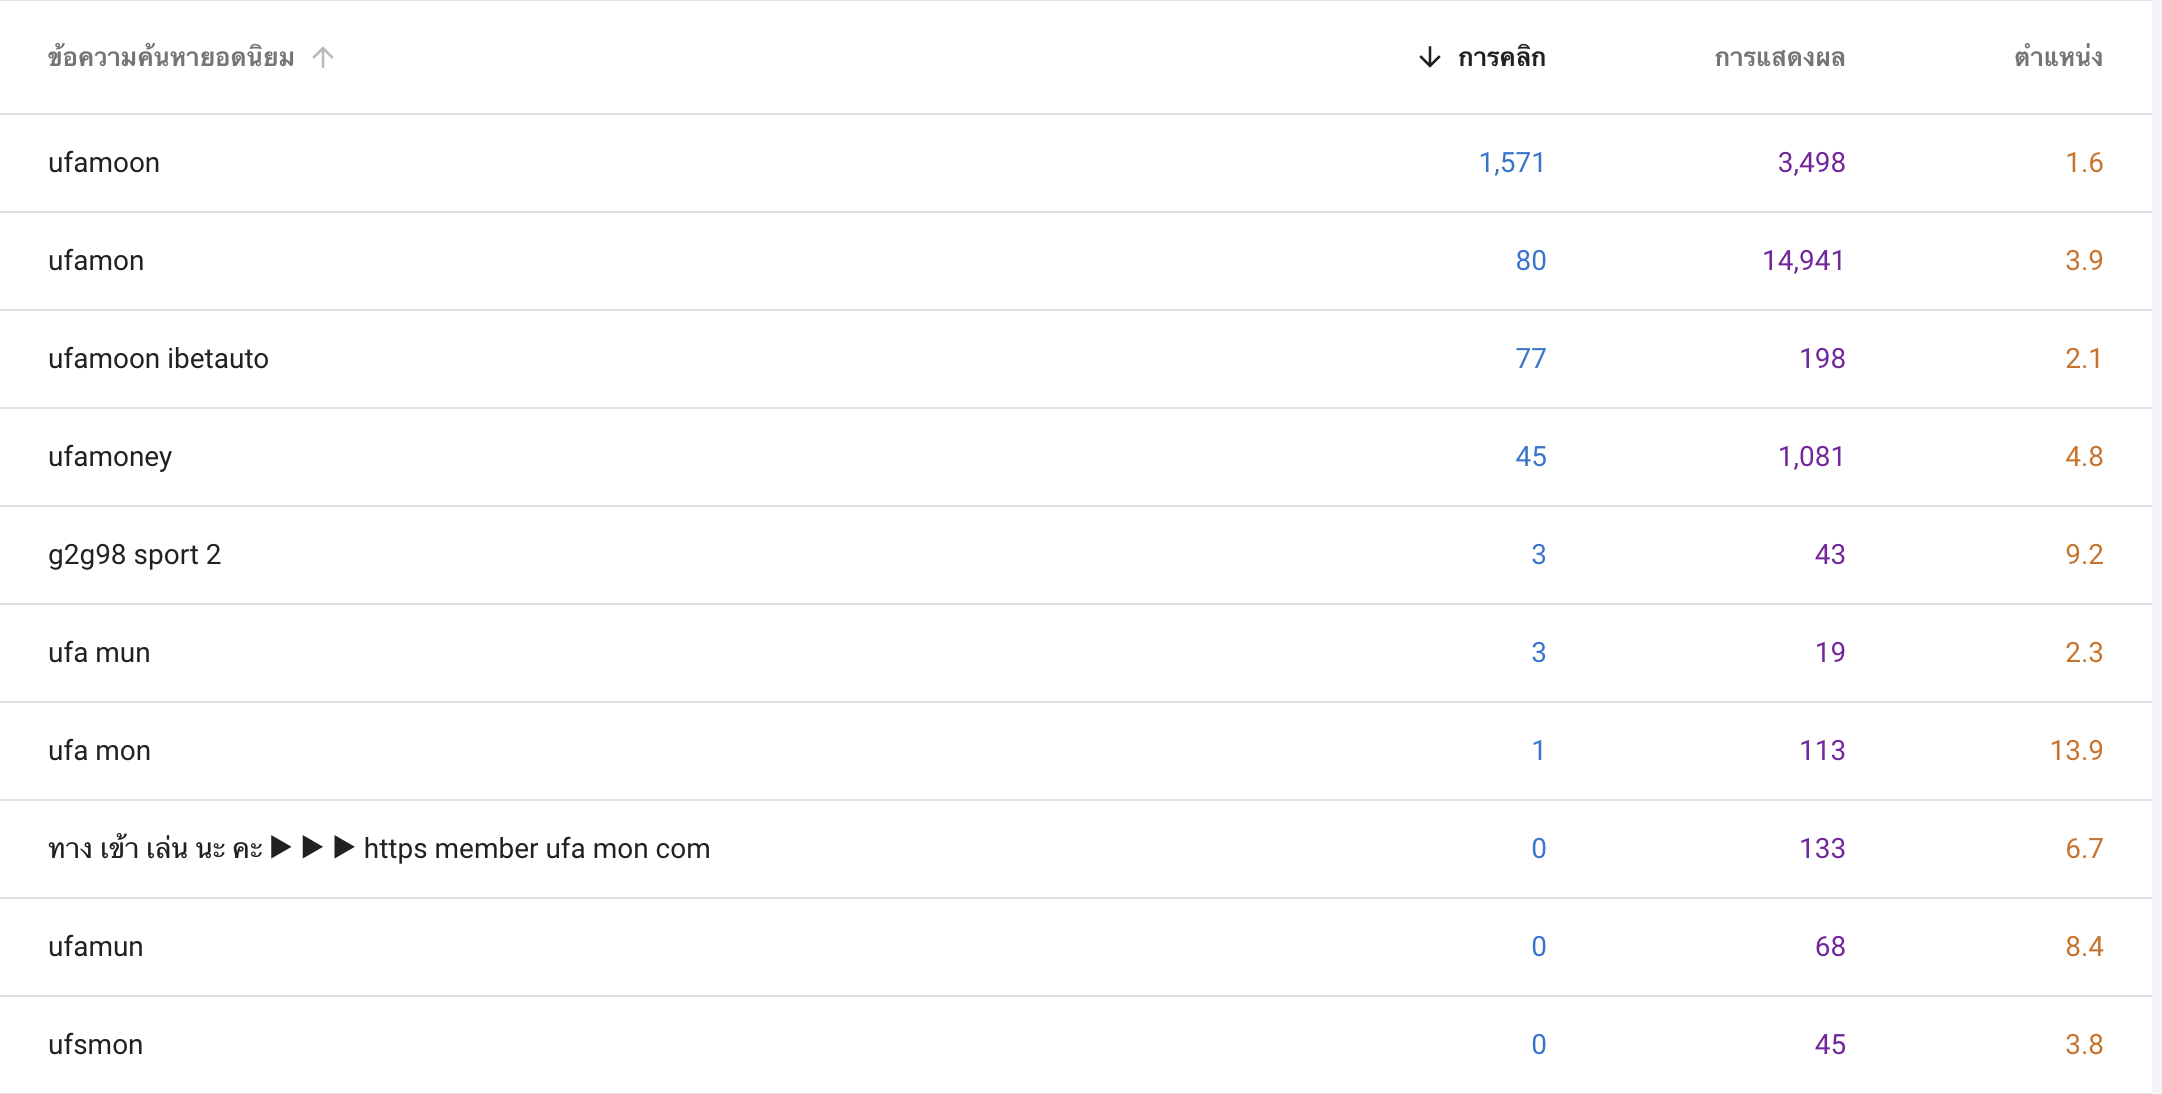The image size is (2162, 1094).
Task: Sort table by การแสดงผล column header
Action: [1779, 58]
